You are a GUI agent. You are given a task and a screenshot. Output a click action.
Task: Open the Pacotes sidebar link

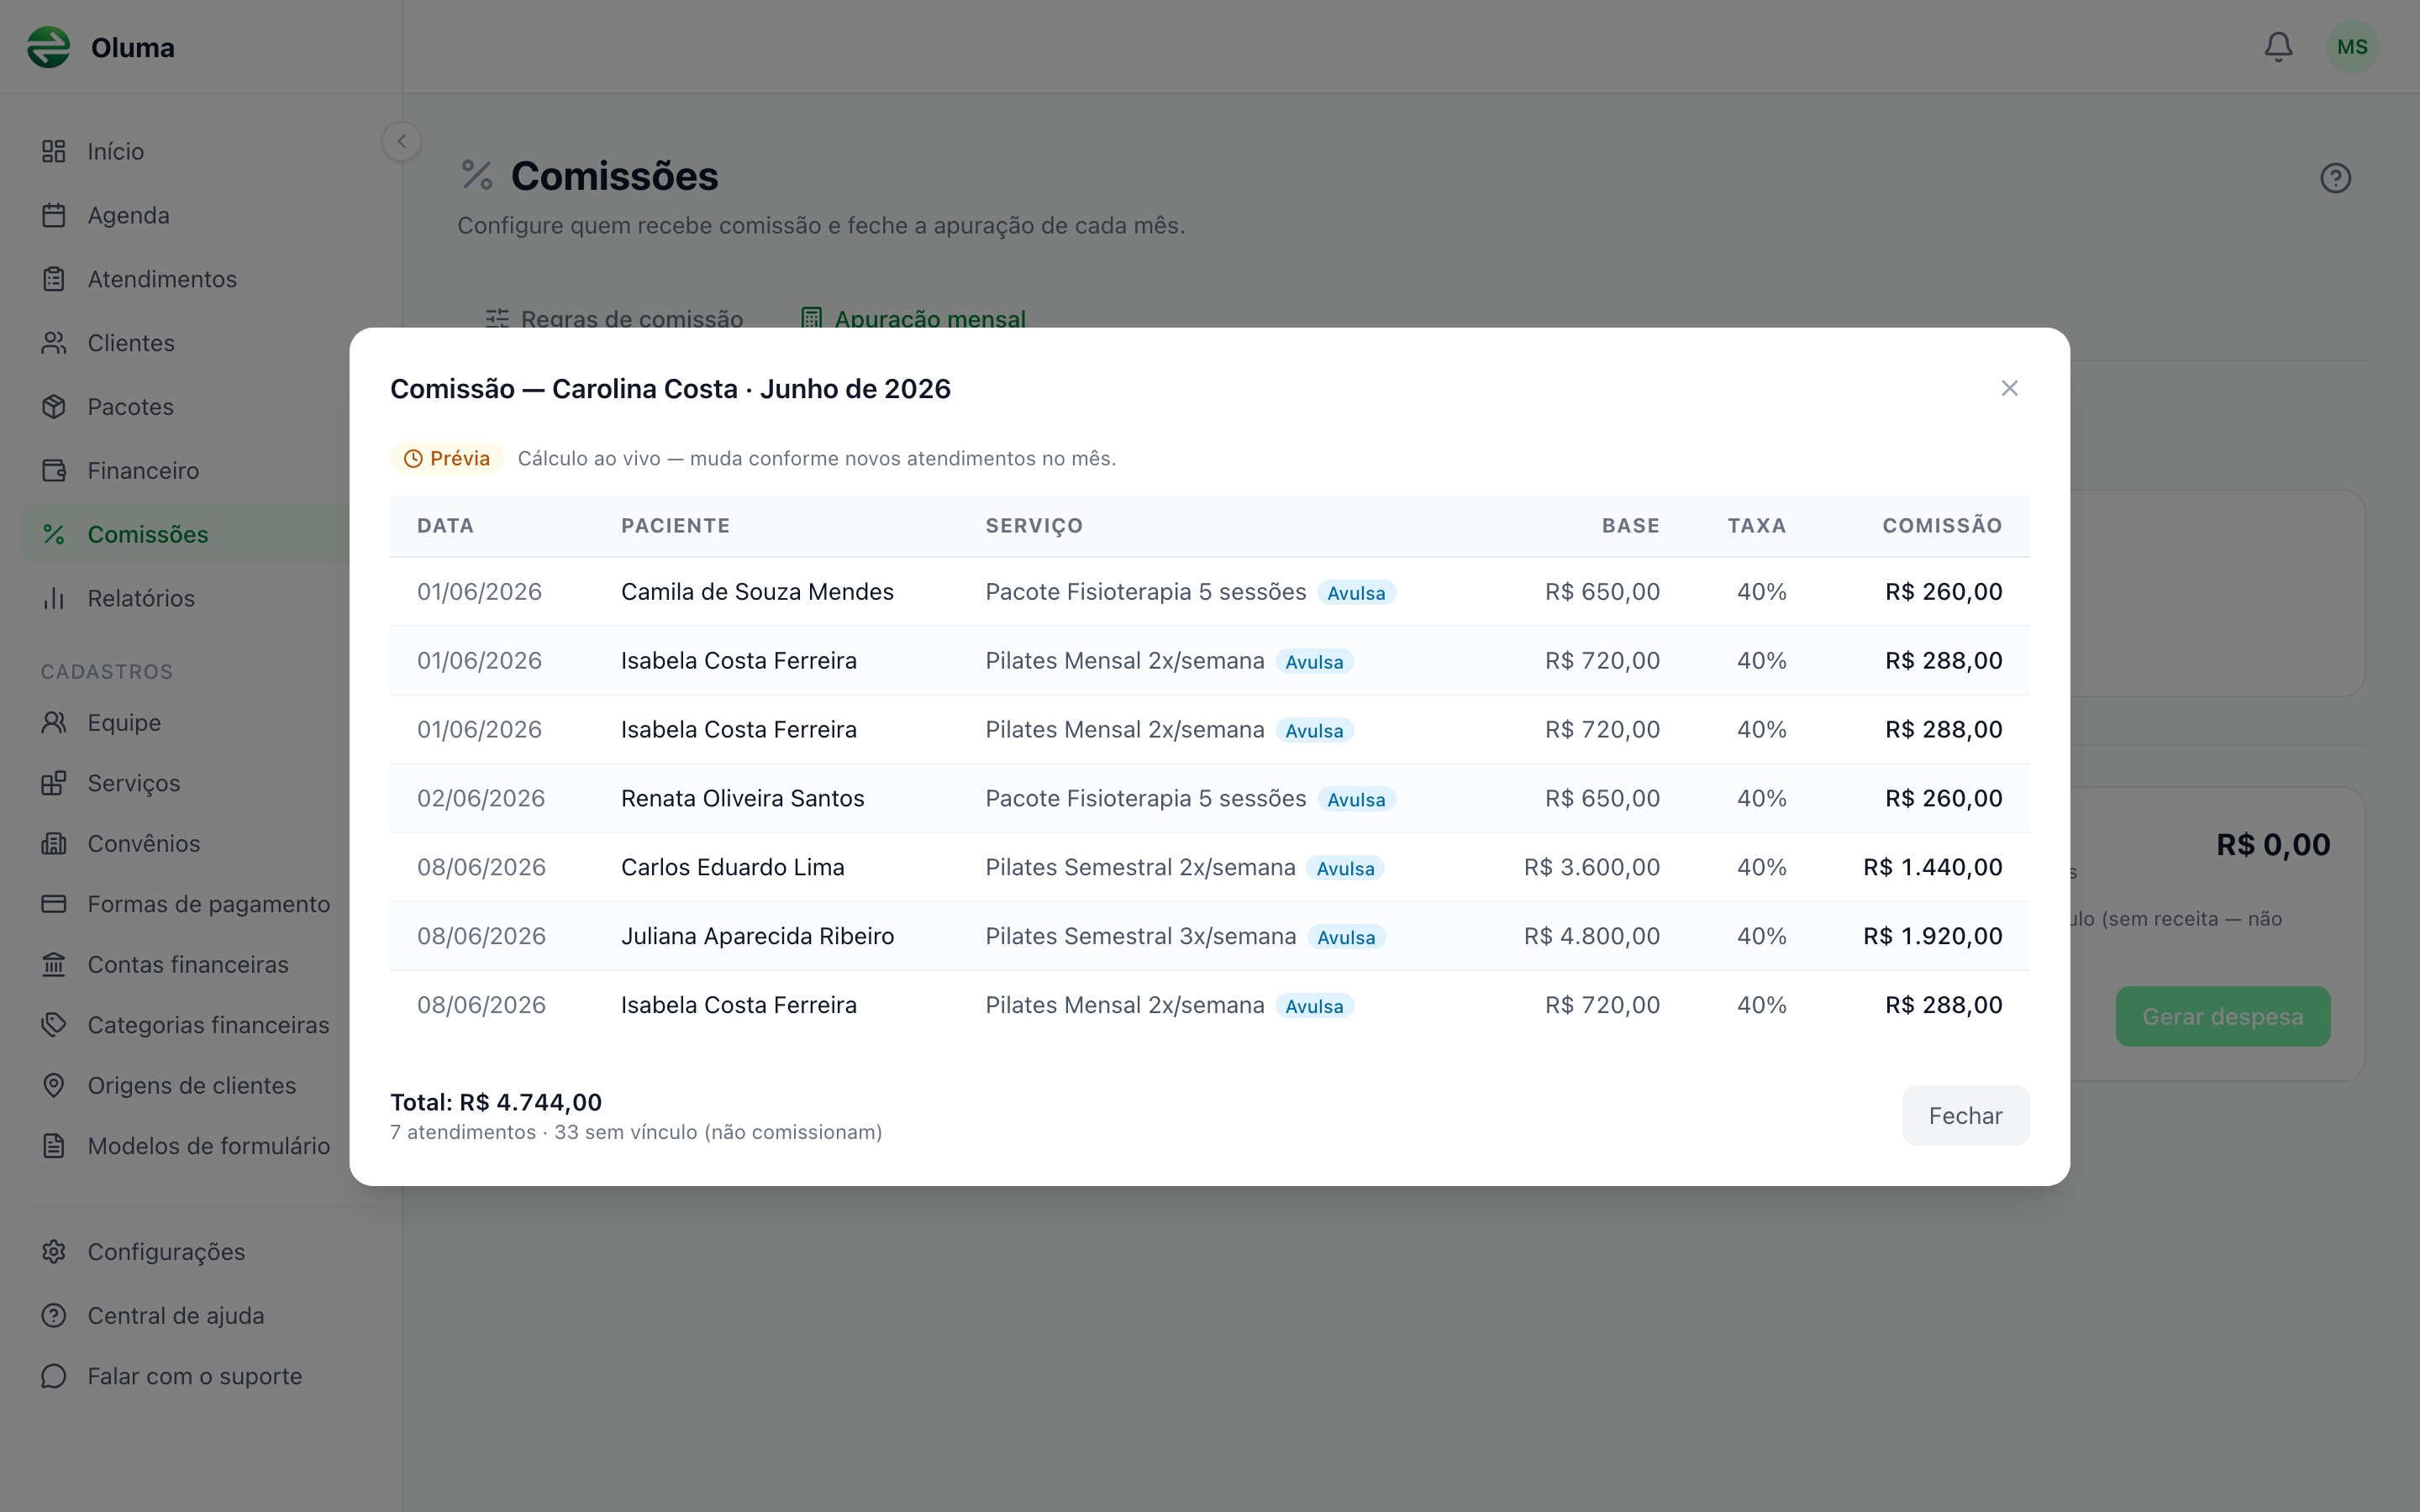pos(186,407)
